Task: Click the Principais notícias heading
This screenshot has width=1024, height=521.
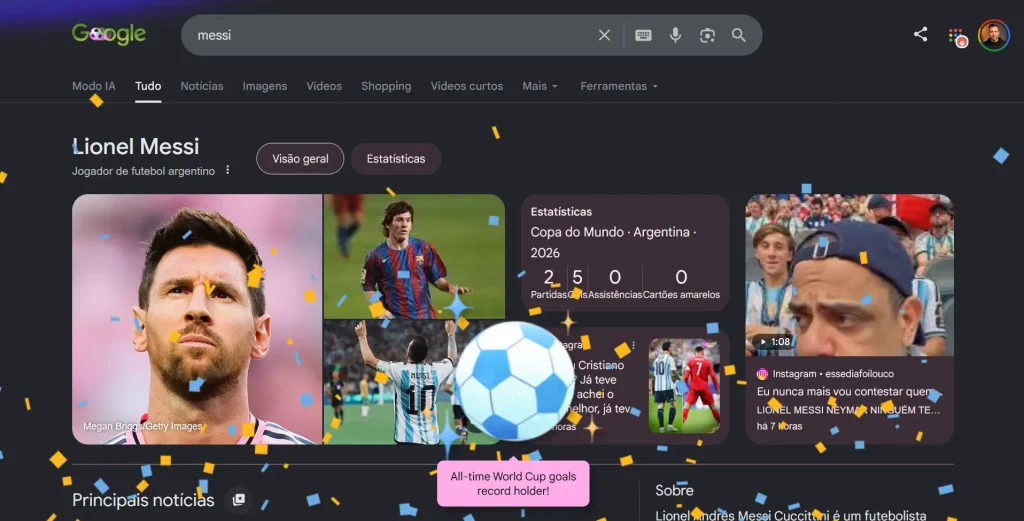Action: coord(143,500)
